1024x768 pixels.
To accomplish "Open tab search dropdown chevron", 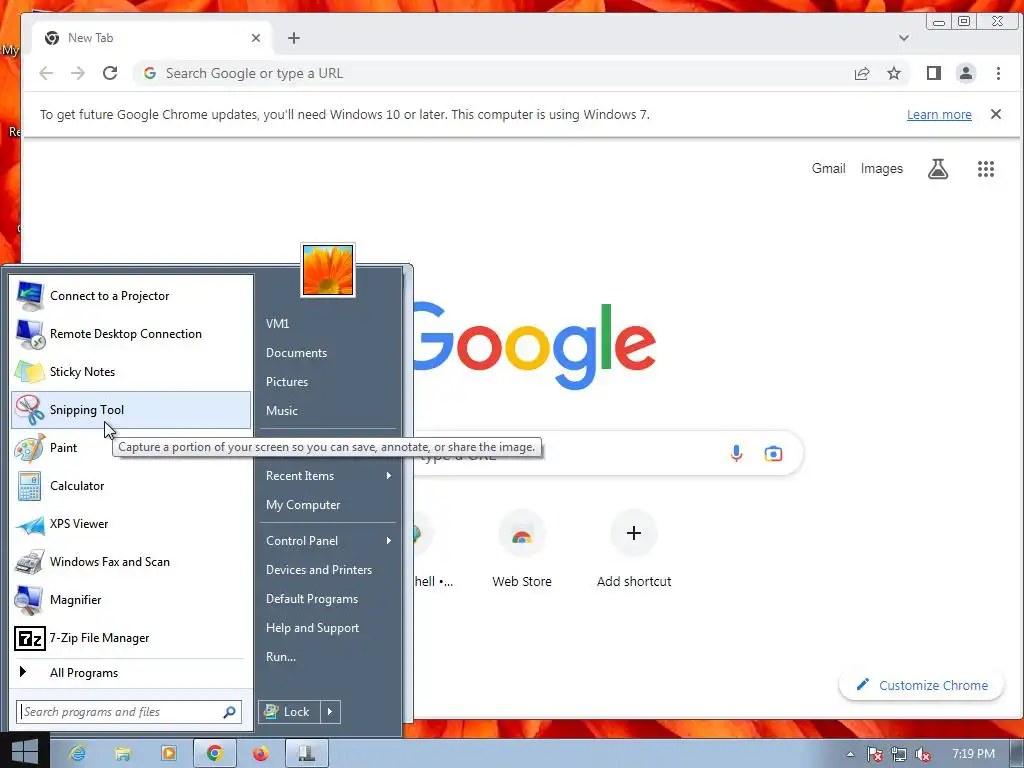I will pyautogui.click(x=904, y=38).
